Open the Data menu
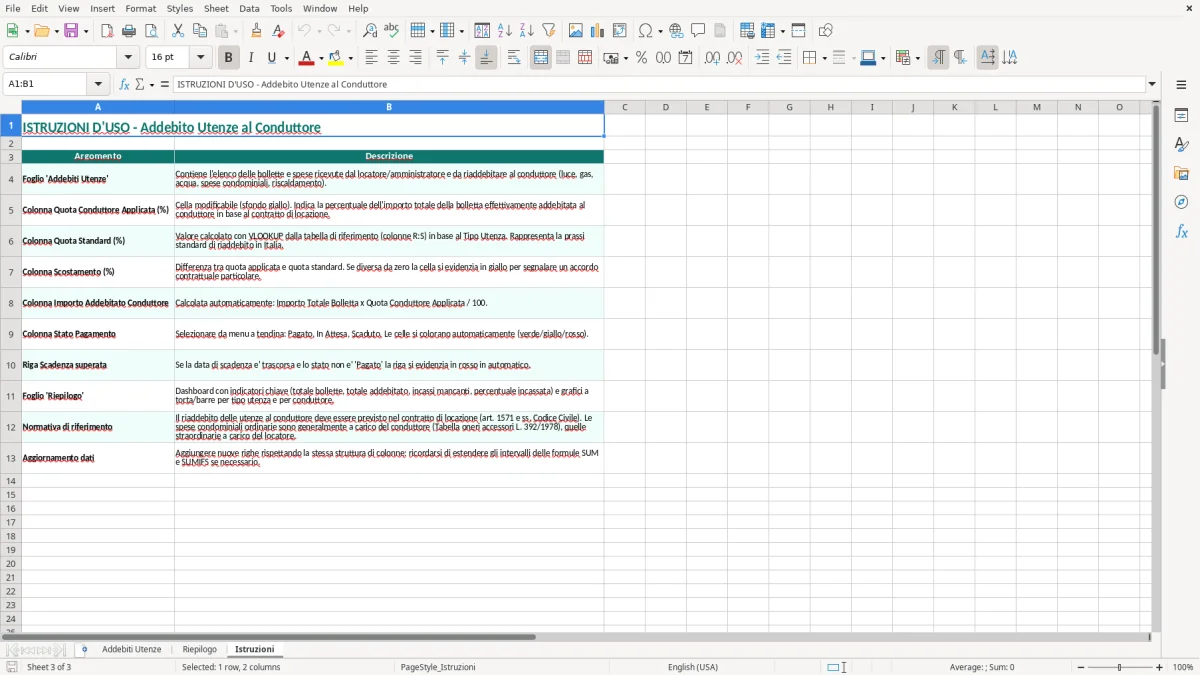This screenshot has width=1200, height=675. click(249, 8)
